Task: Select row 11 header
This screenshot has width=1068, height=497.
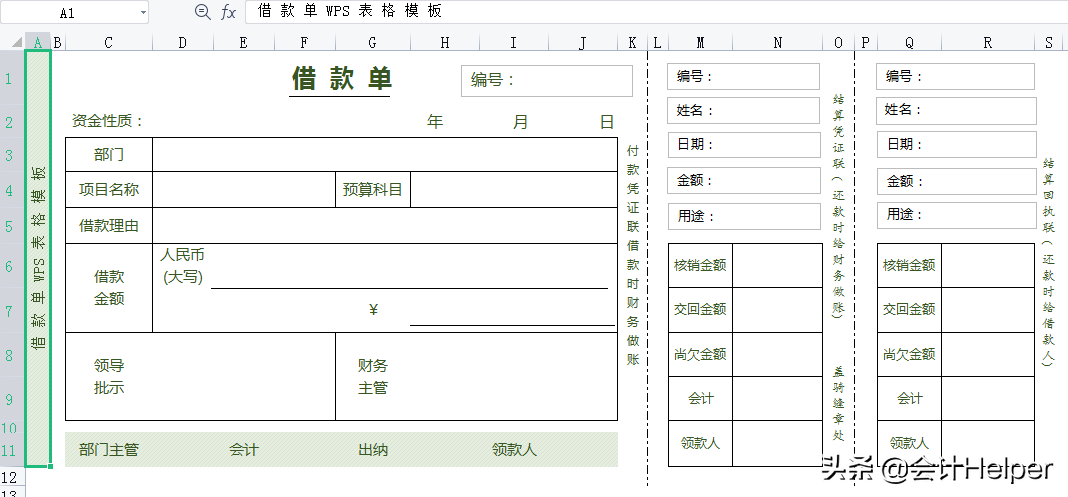Action: point(10,450)
